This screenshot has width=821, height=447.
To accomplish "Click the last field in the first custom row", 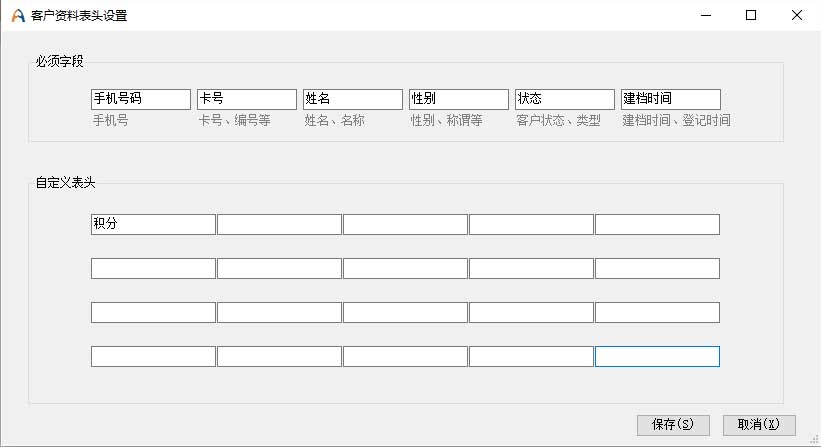I will [657, 224].
